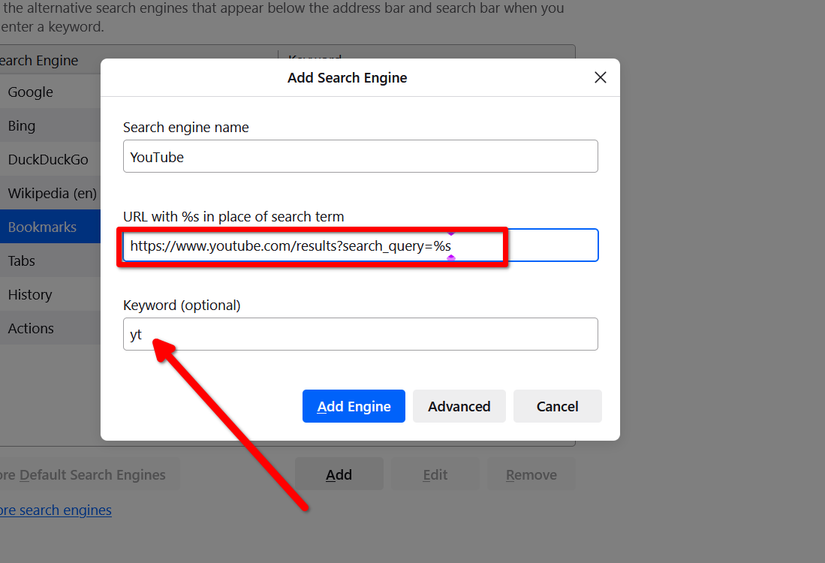
Task: Select the DuckDuckGo row
Action: 50,159
